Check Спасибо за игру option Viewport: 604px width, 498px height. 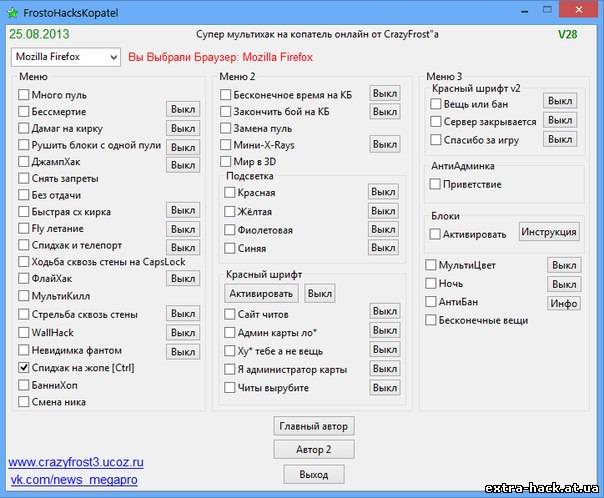436,140
